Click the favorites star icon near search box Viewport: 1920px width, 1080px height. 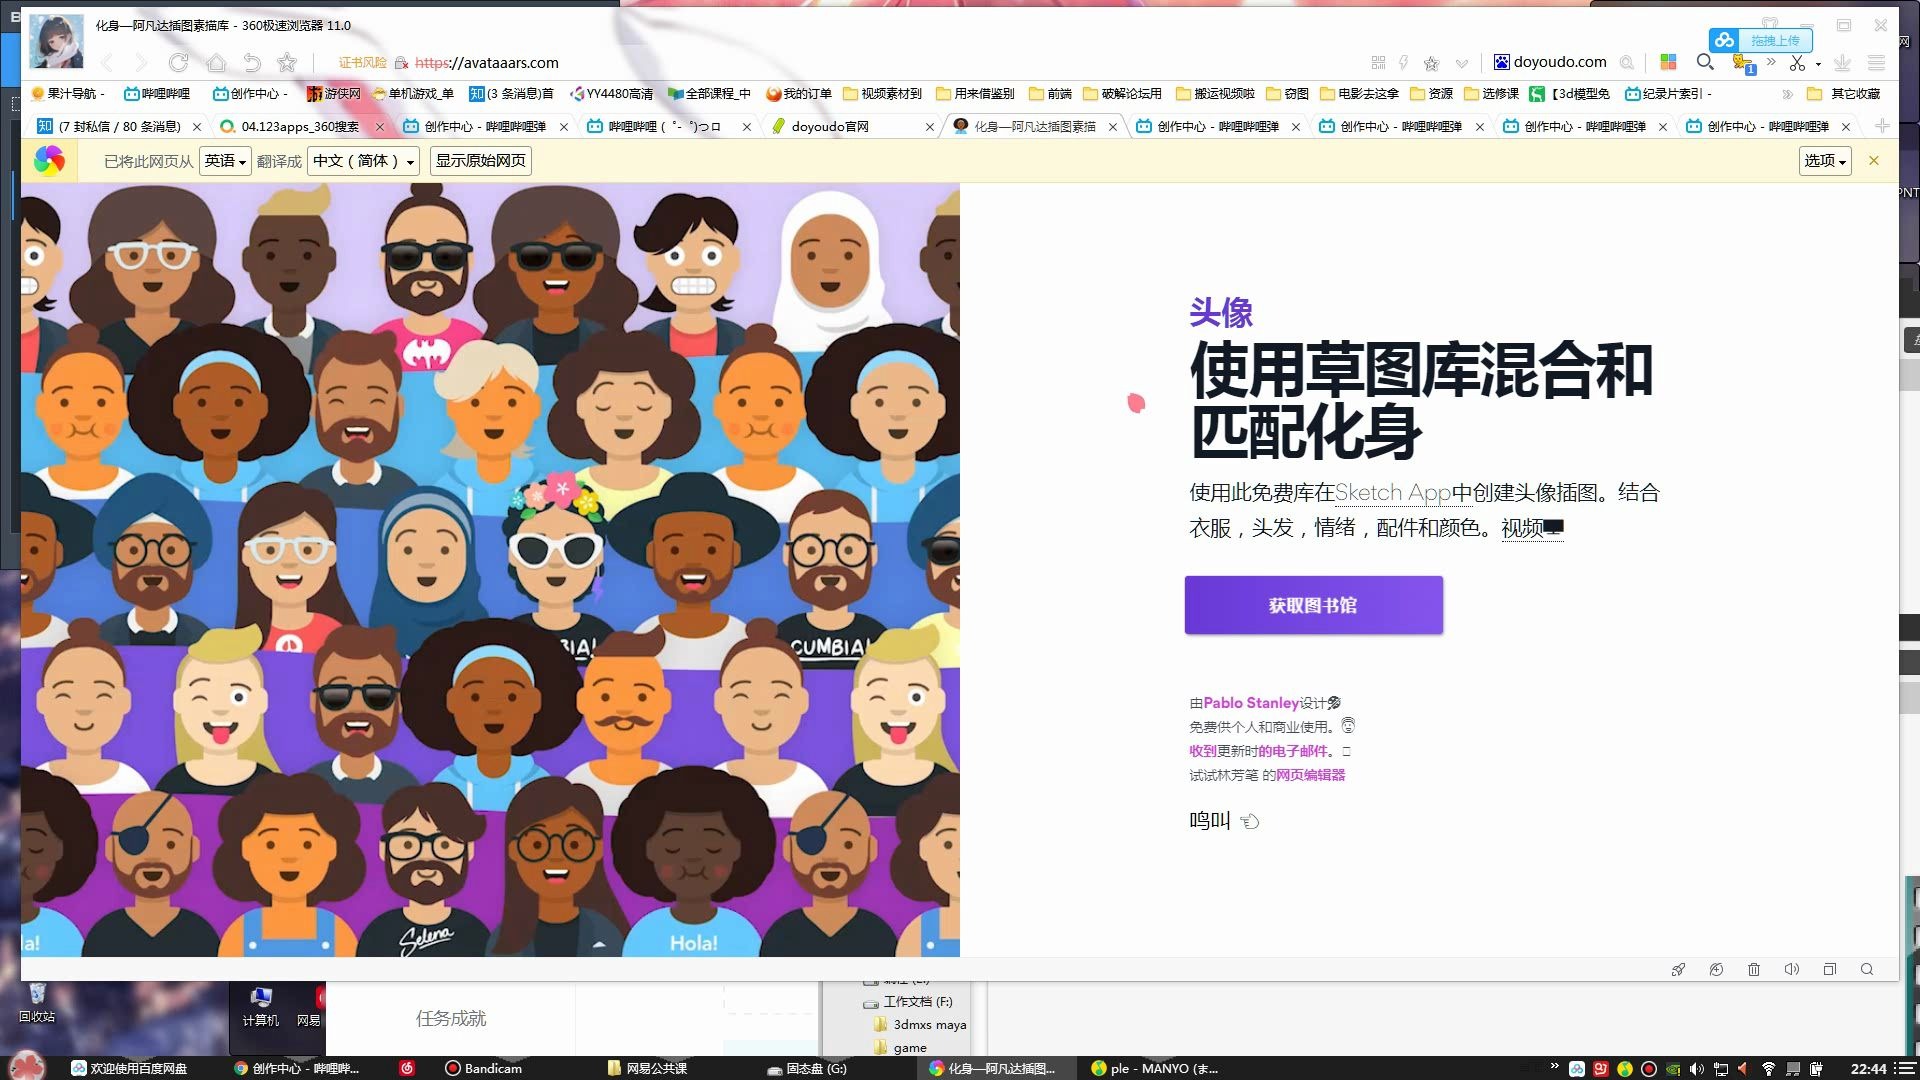point(1431,63)
